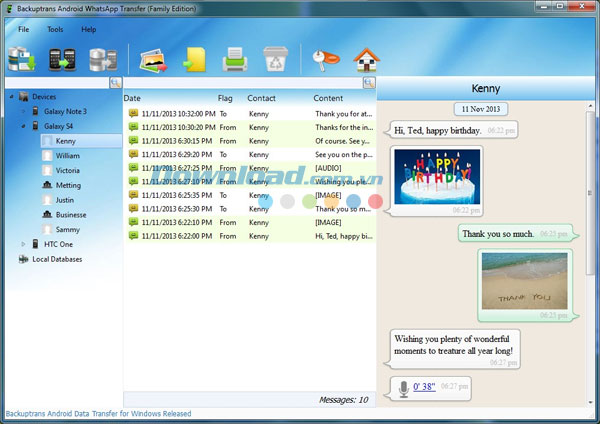The height and width of the screenshot is (424, 600).
Task: Click the phone-to-phone transfer toolbar icon
Action: point(62,59)
